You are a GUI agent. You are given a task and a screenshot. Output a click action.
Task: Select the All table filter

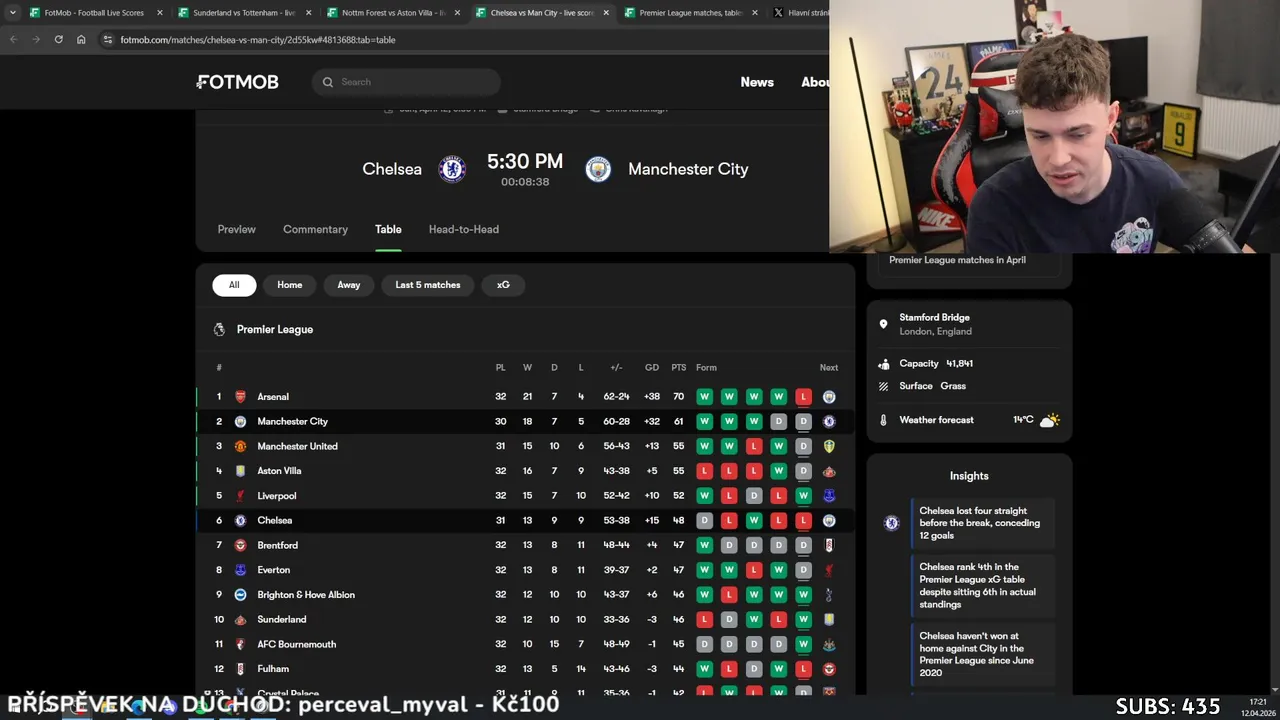point(234,285)
